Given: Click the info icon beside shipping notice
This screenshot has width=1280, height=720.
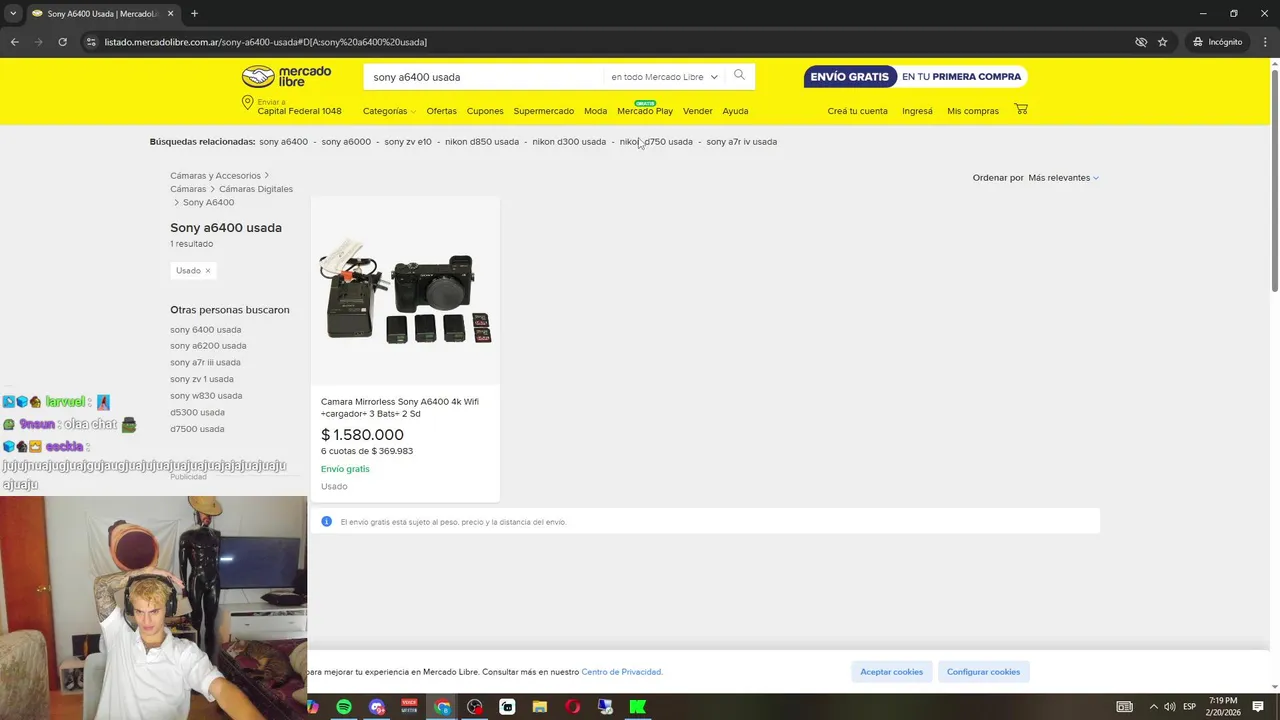Looking at the screenshot, I should coord(326,521).
